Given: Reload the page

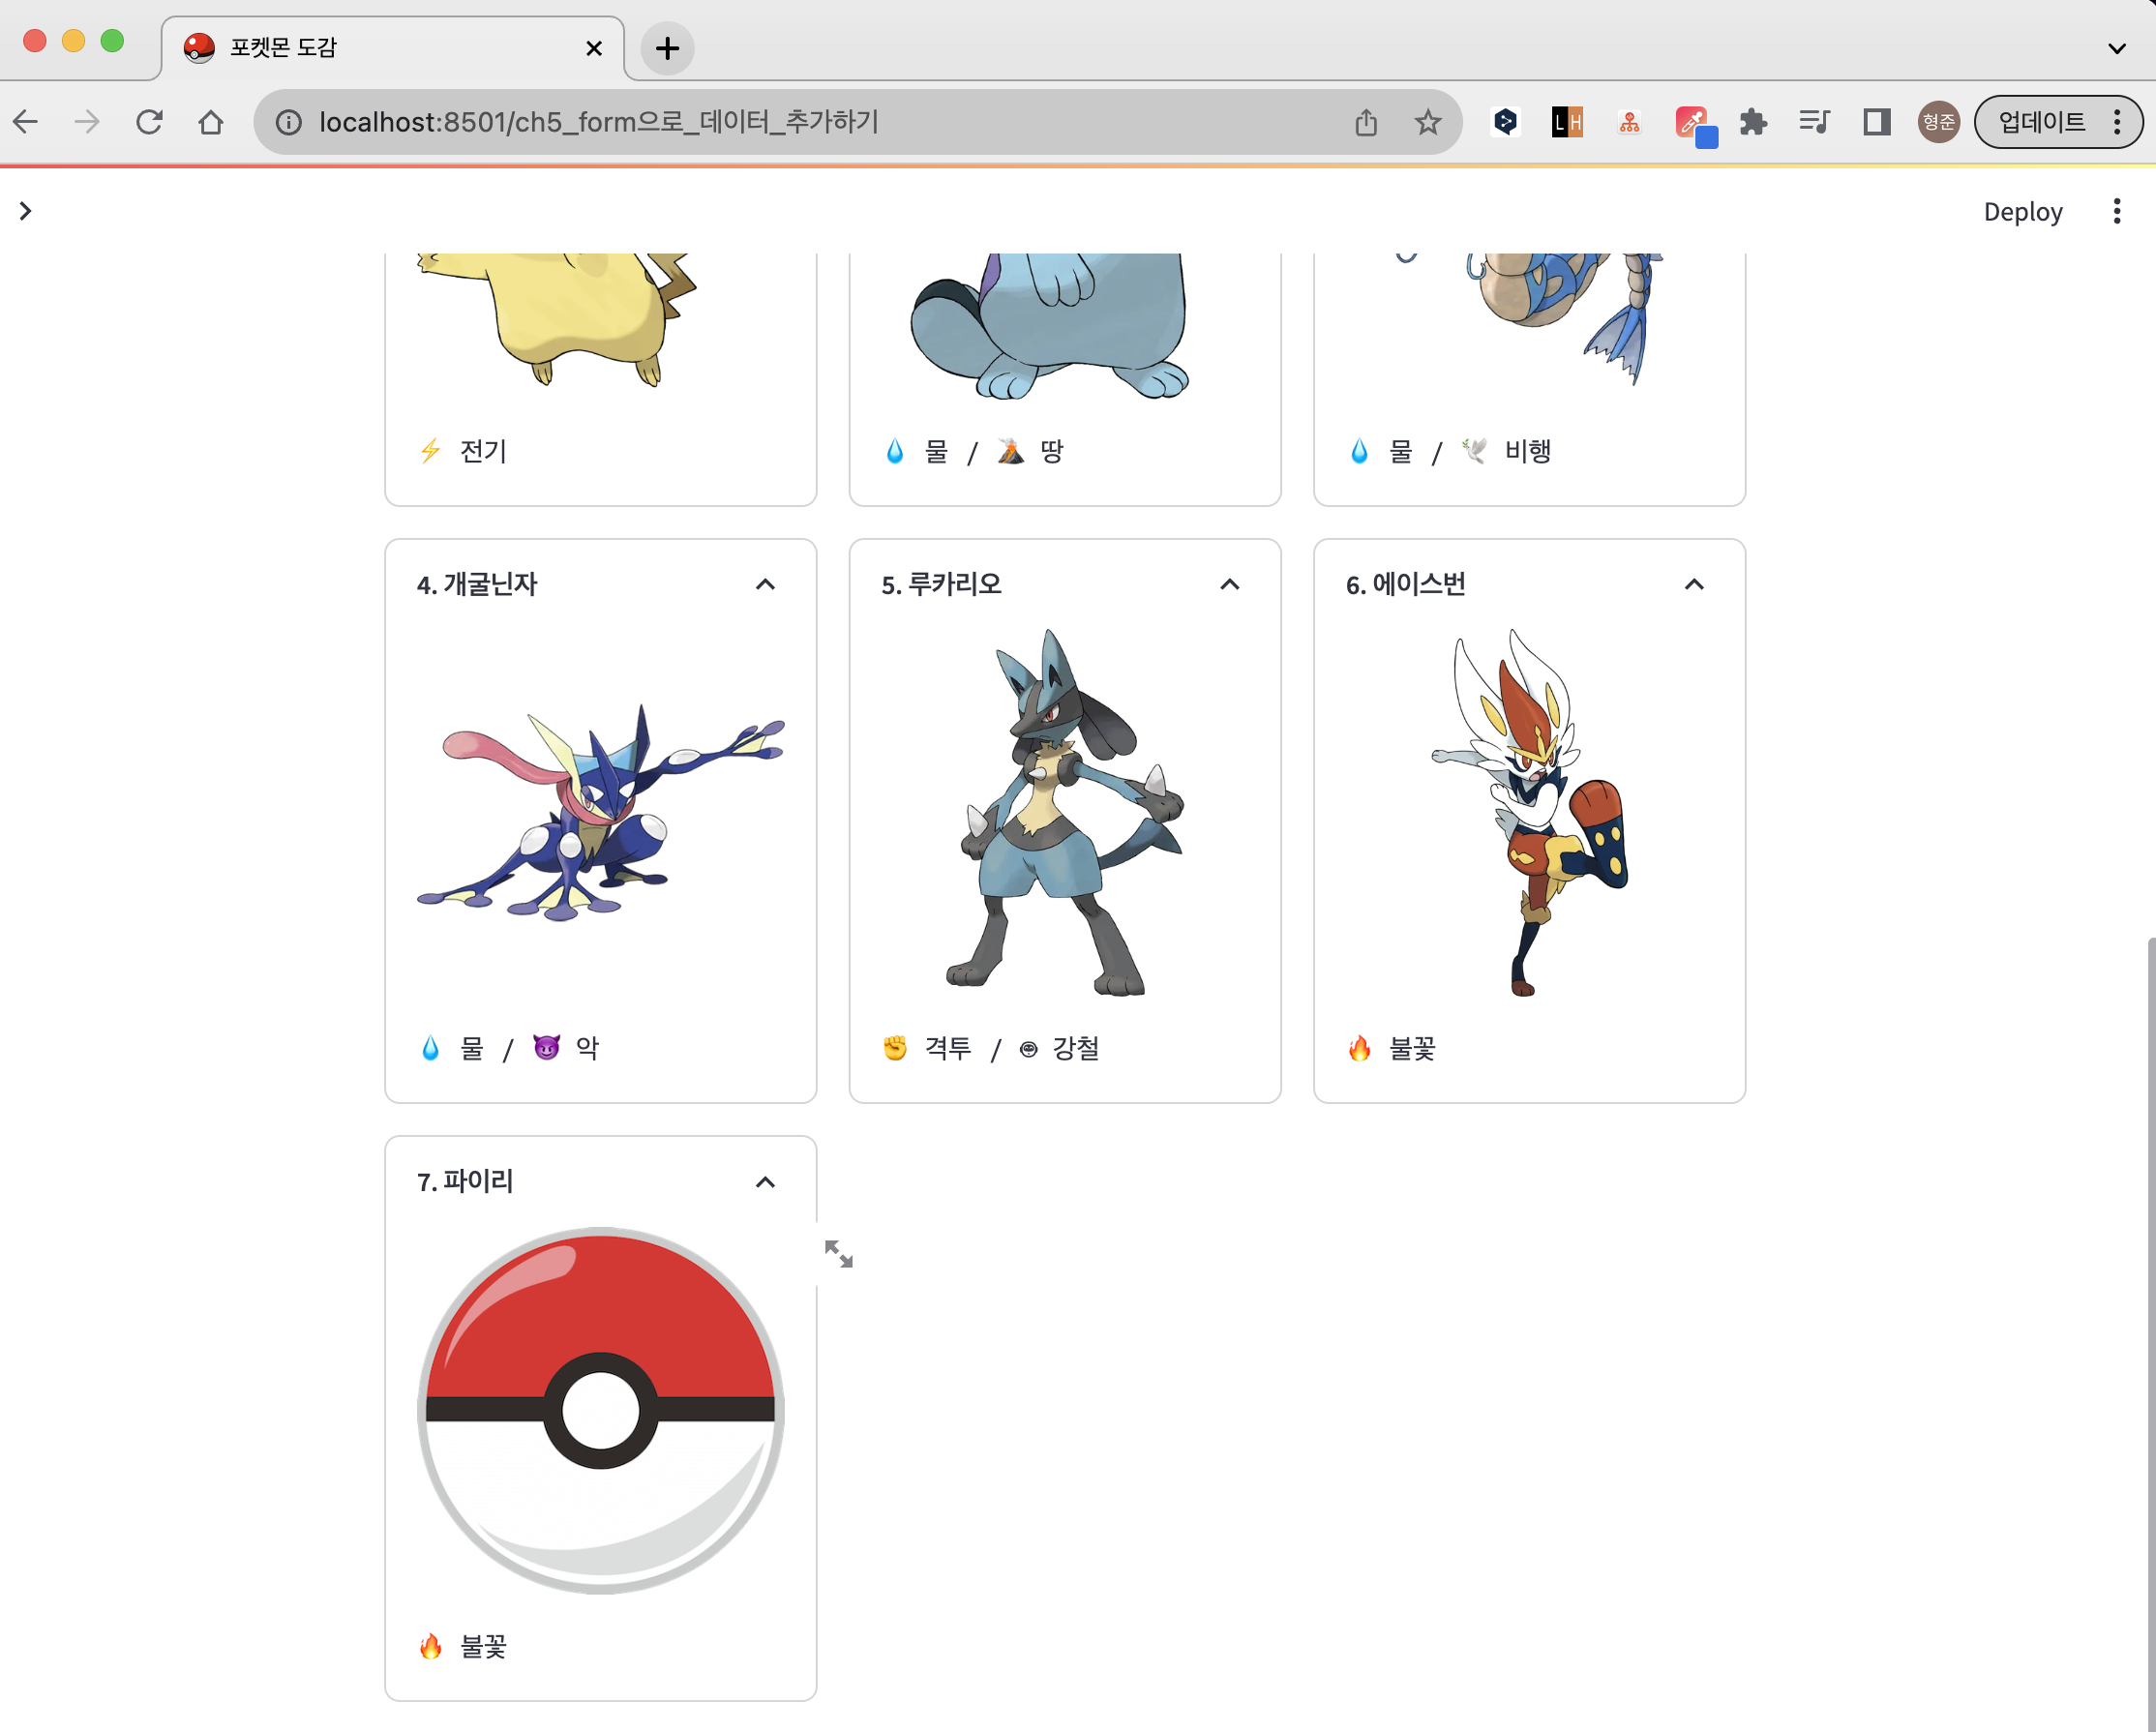Looking at the screenshot, I should 149,122.
